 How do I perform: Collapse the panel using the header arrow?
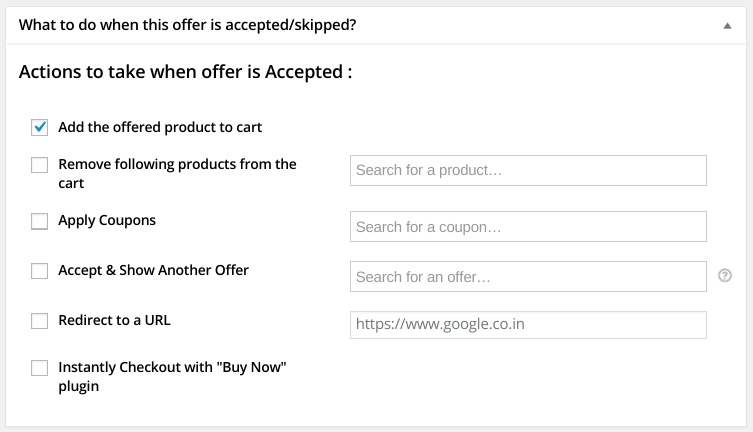728,25
